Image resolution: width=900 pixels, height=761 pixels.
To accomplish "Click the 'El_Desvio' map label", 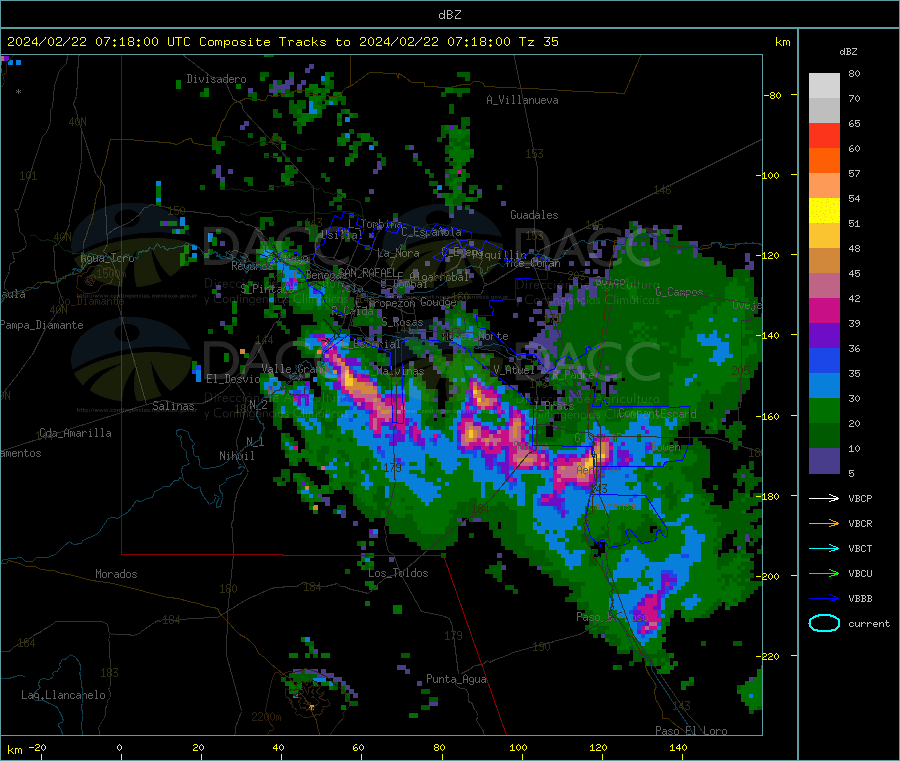I will (233, 379).
